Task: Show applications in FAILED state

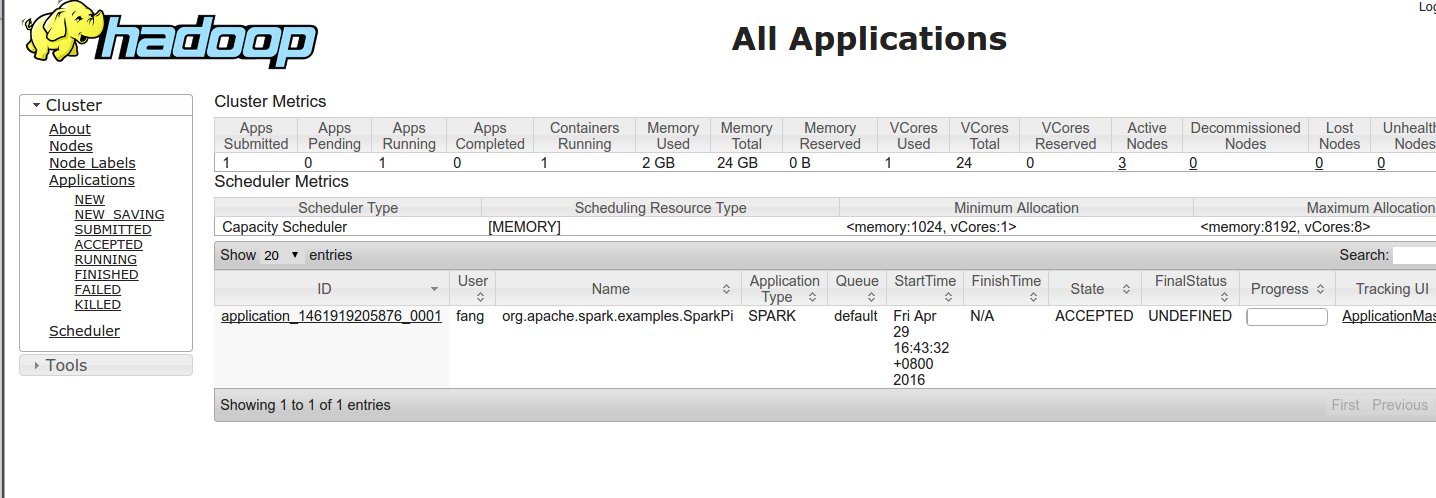Action: (x=98, y=290)
